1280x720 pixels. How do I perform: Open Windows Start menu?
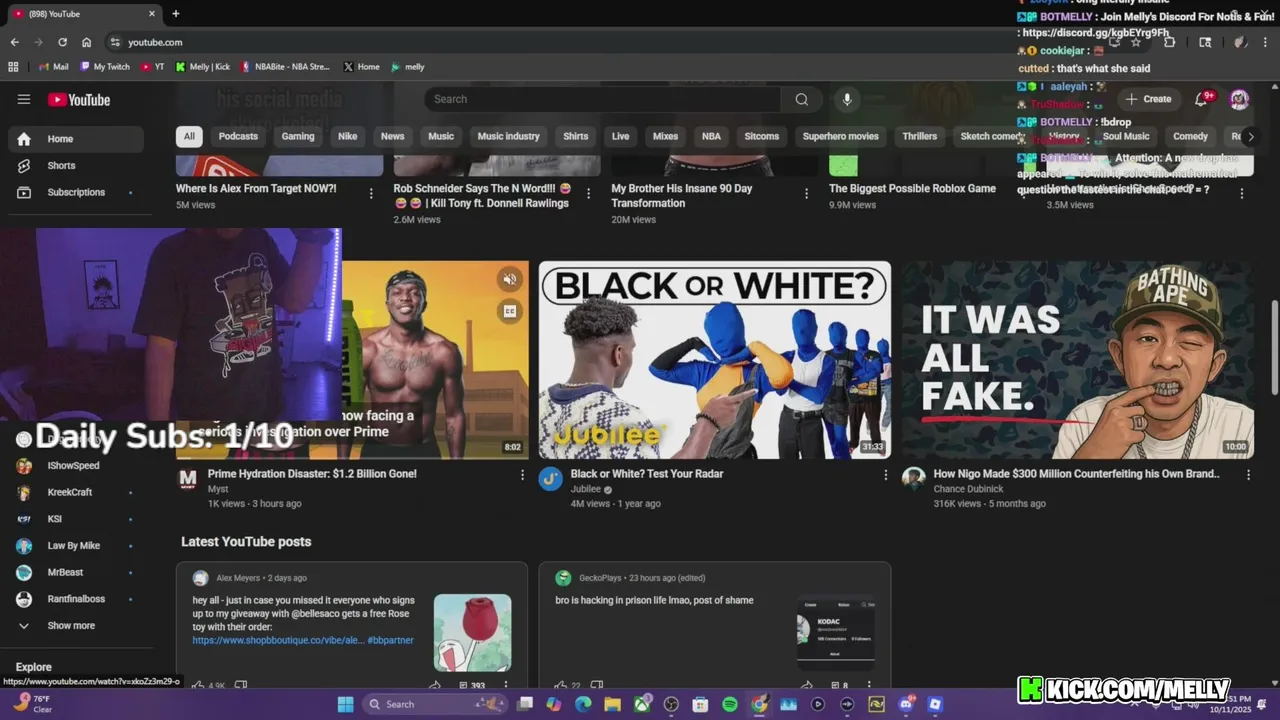[345, 704]
